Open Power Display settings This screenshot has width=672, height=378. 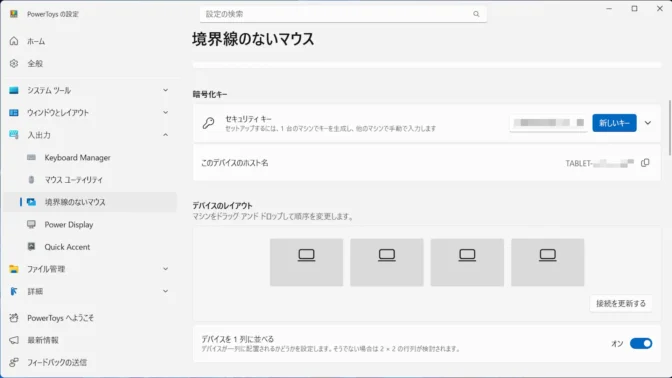[89, 224]
